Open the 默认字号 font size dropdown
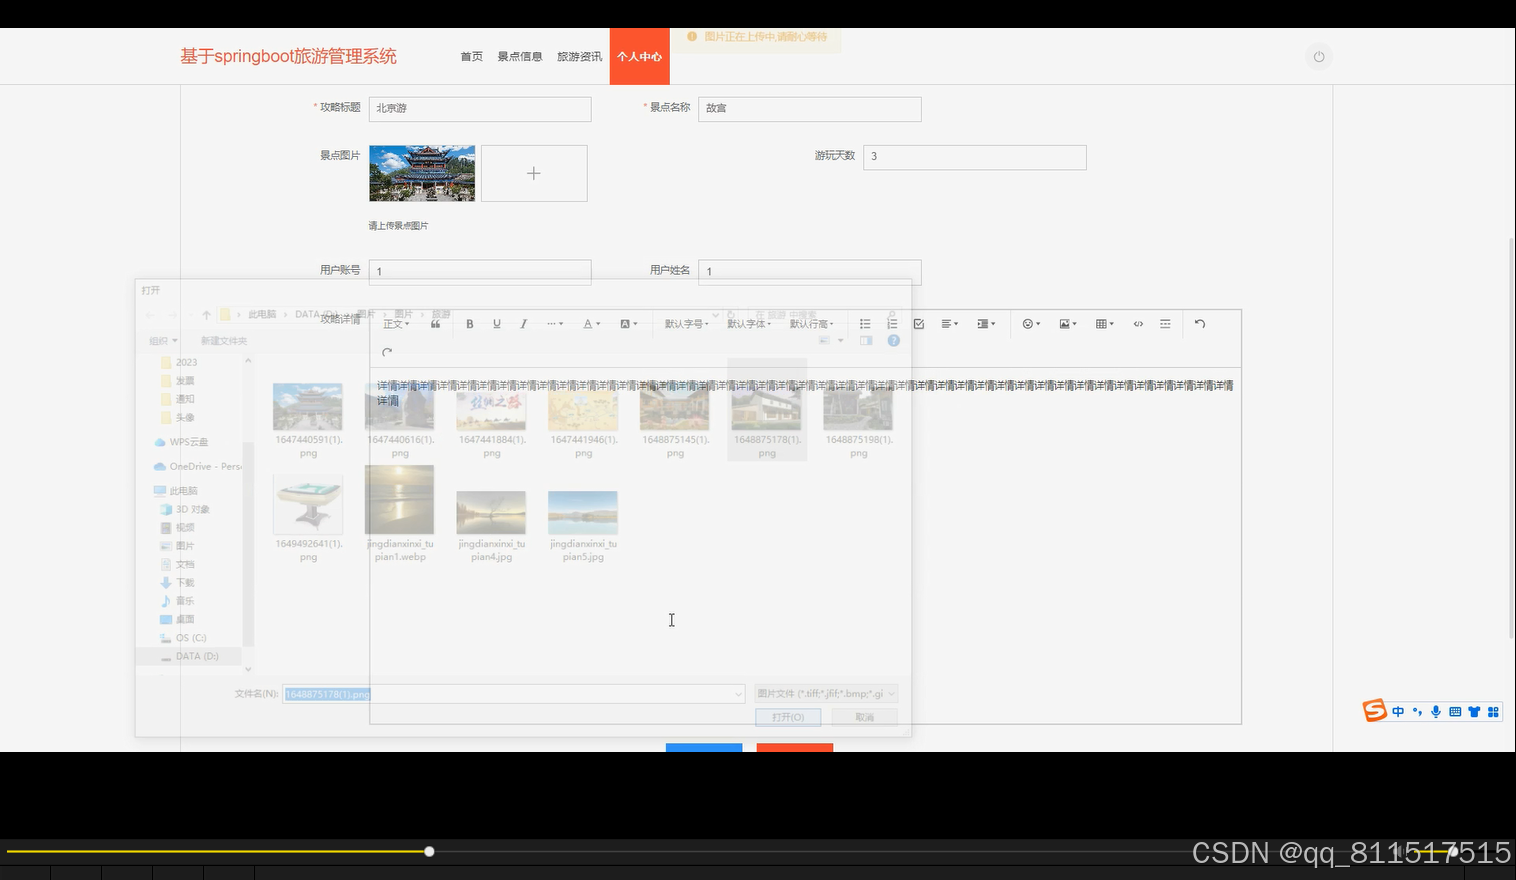This screenshot has height=880, width=1516. tap(686, 324)
